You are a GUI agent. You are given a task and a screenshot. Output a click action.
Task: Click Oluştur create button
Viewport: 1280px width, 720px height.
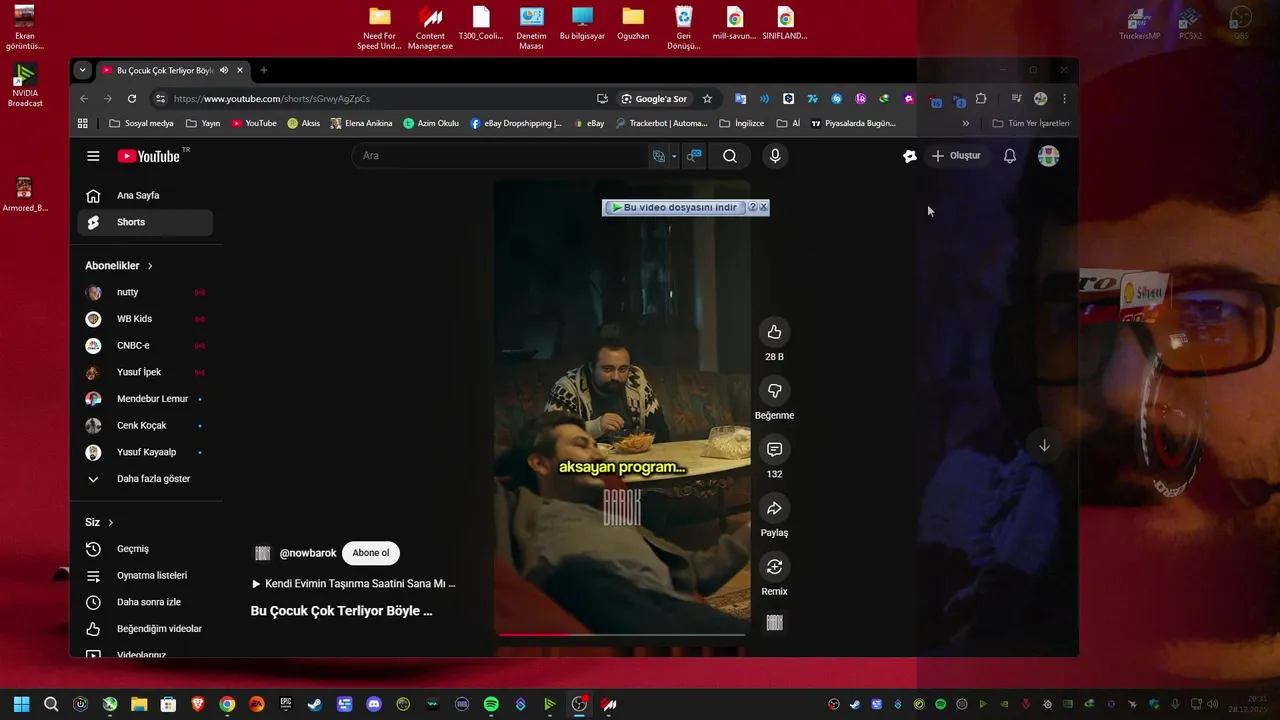pos(956,156)
